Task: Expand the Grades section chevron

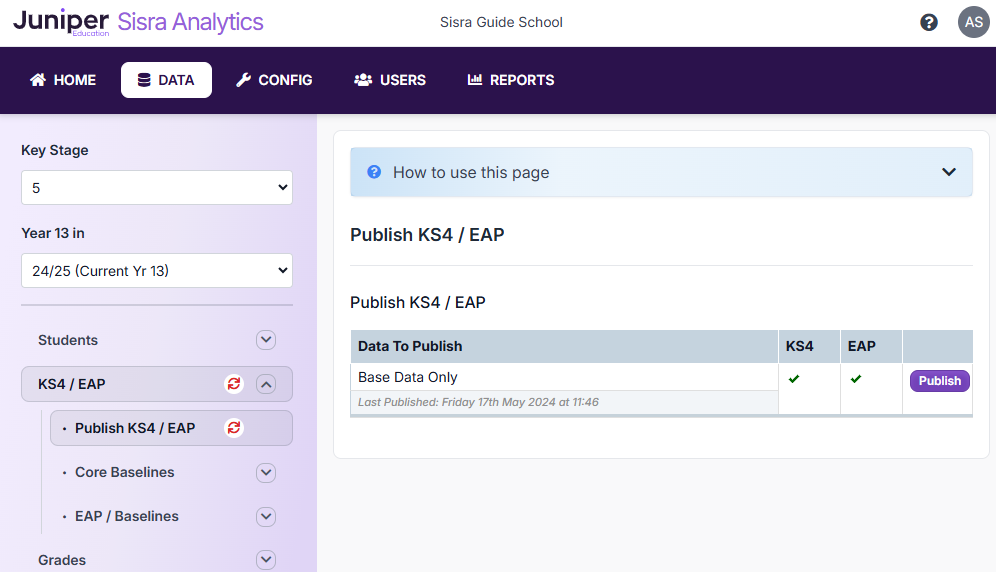Action: pos(266,560)
